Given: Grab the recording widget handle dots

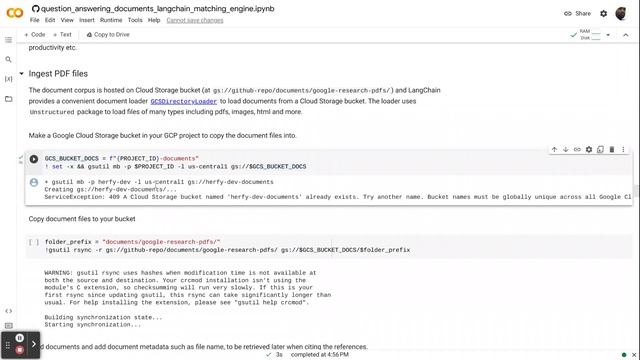Looking at the screenshot, I should pyautogui.click(x=7, y=345).
